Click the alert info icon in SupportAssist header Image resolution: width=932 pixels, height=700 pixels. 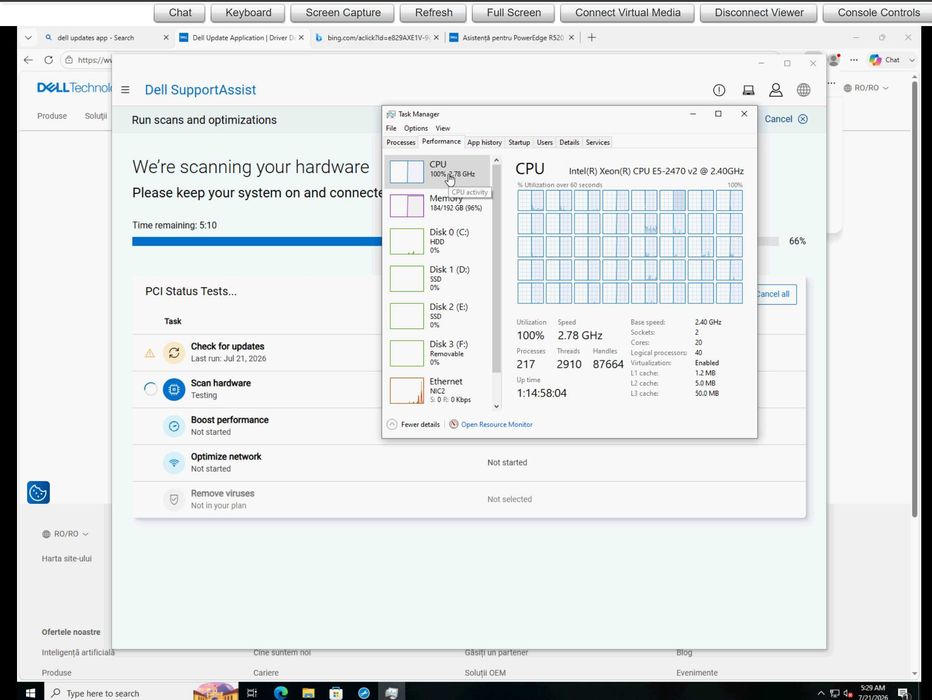coord(719,90)
